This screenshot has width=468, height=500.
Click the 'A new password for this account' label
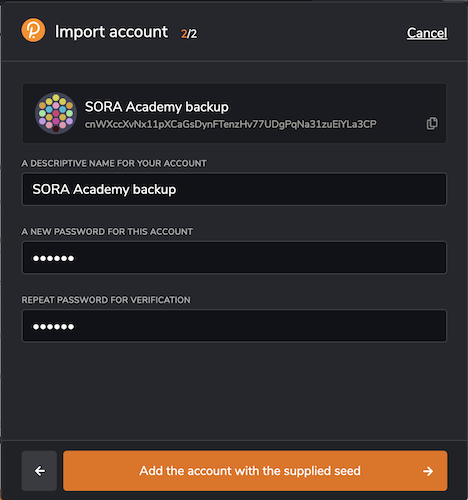pos(107,232)
